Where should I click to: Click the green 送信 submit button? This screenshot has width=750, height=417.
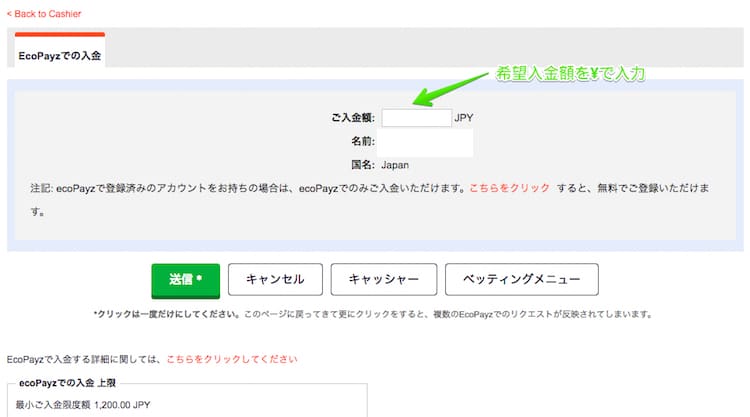pyautogui.click(x=186, y=280)
